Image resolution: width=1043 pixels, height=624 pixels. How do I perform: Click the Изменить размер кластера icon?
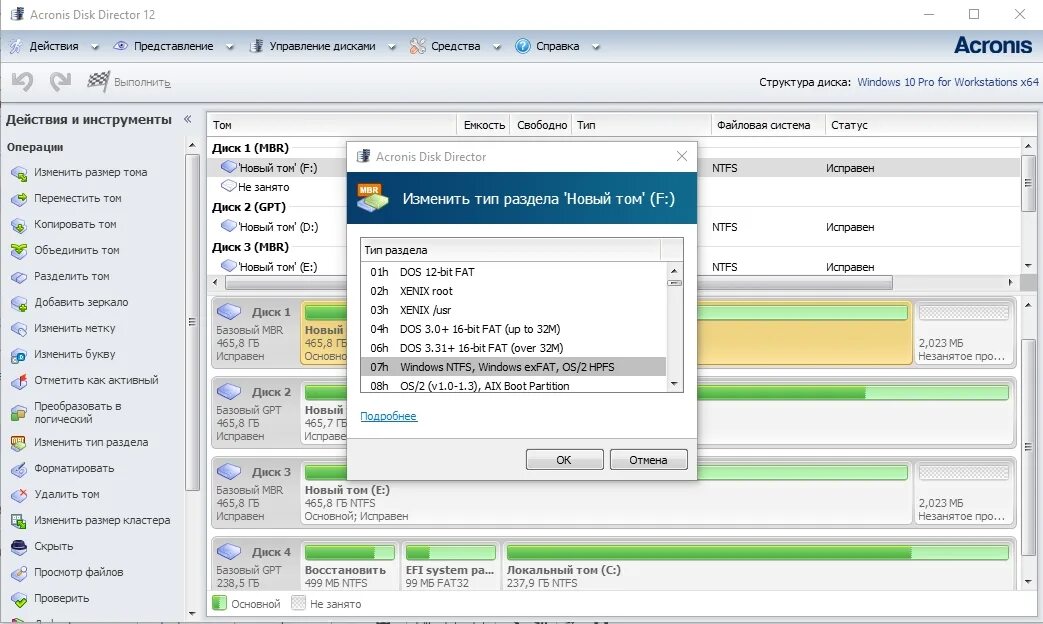coord(19,521)
